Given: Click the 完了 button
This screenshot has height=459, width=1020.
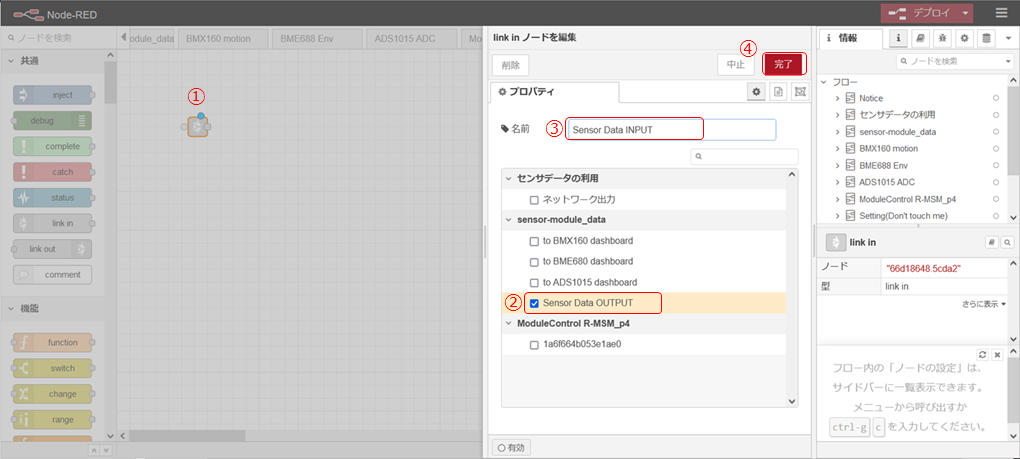Looking at the screenshot, I should pyautogui.click(x=784, y=64).
